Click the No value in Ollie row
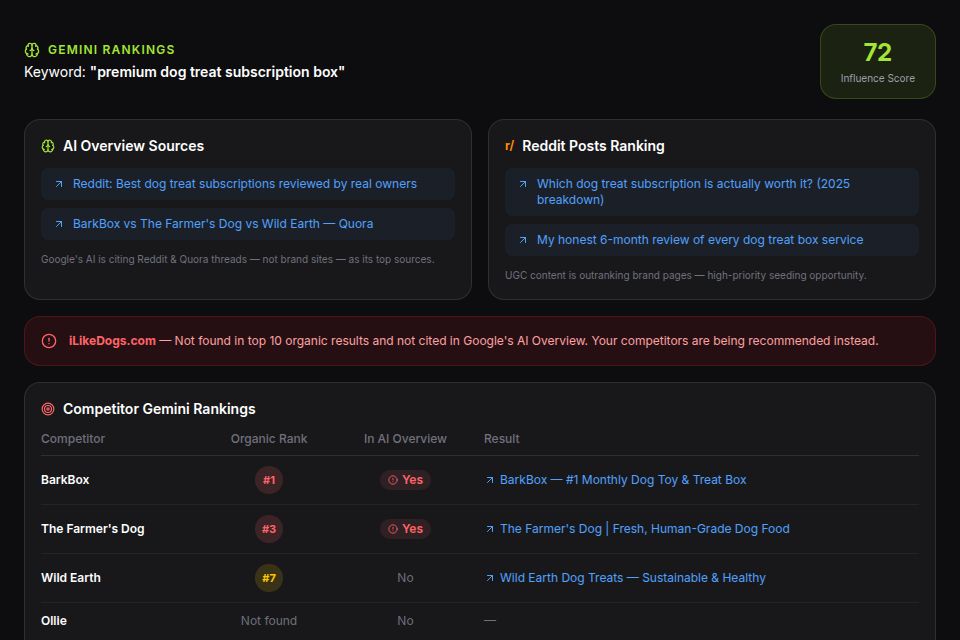The image size is (960, 640). point(405,621)
